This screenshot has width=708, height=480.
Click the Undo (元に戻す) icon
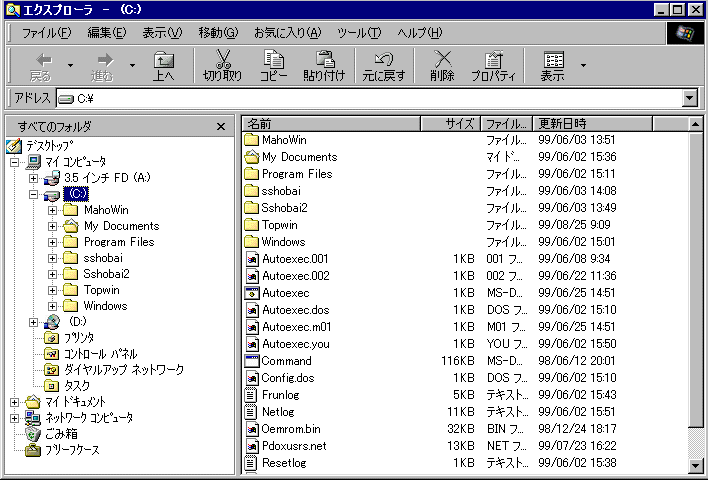tap(384, 59)
